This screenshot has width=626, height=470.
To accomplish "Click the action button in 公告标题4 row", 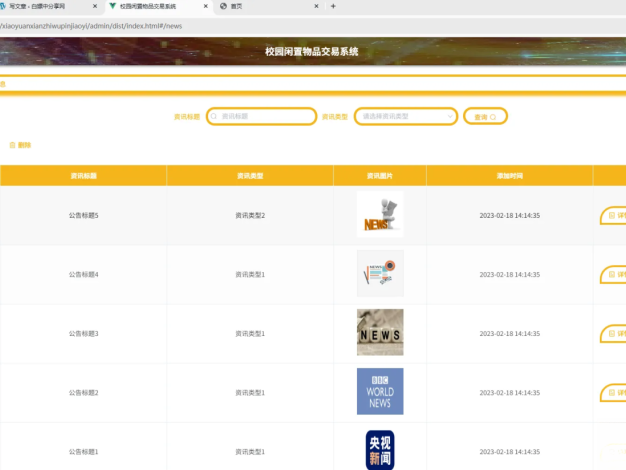I will (613, 275).
